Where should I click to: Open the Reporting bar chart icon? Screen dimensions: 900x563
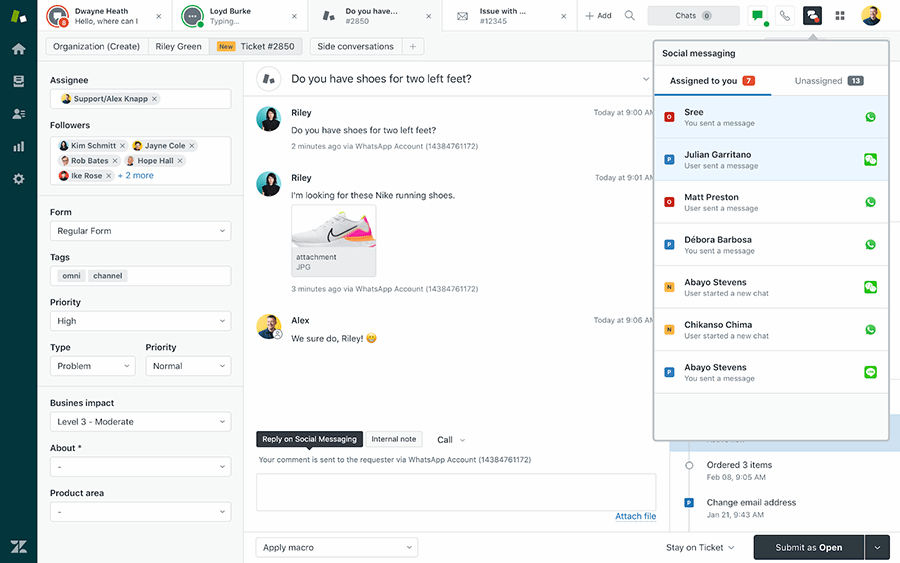tap(18, 146)
